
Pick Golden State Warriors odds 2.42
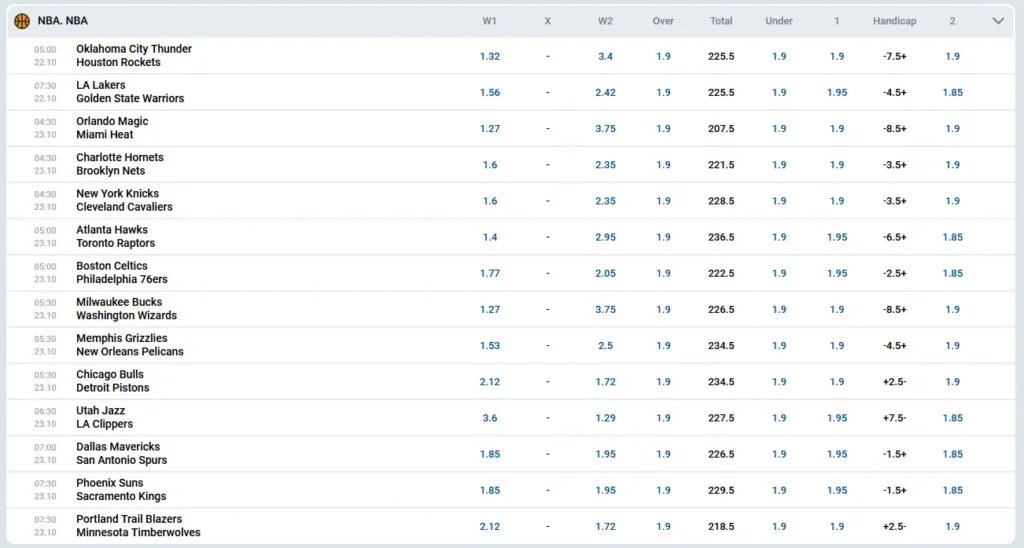[x=605, y=92]
